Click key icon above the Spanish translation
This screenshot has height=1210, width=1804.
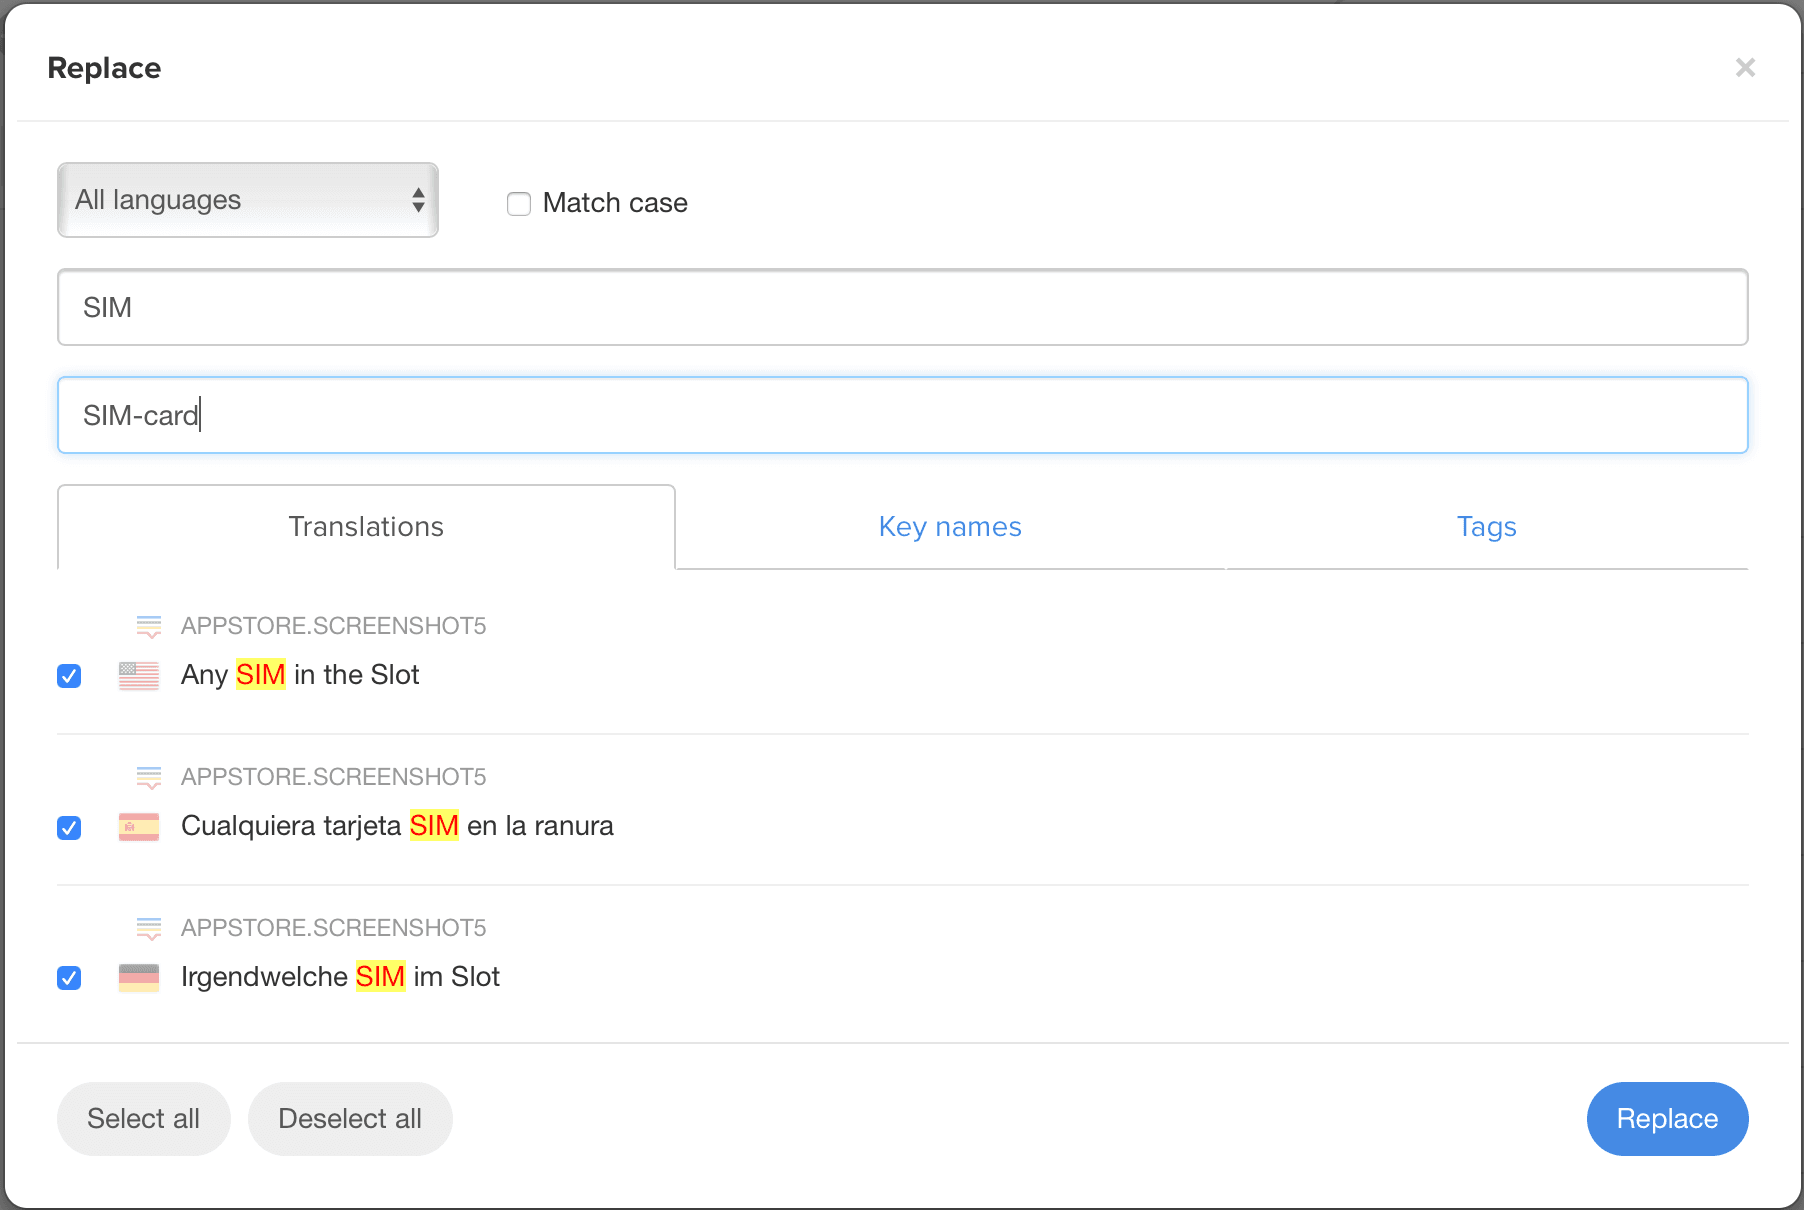pyautogui.click(x=149, y=778)
